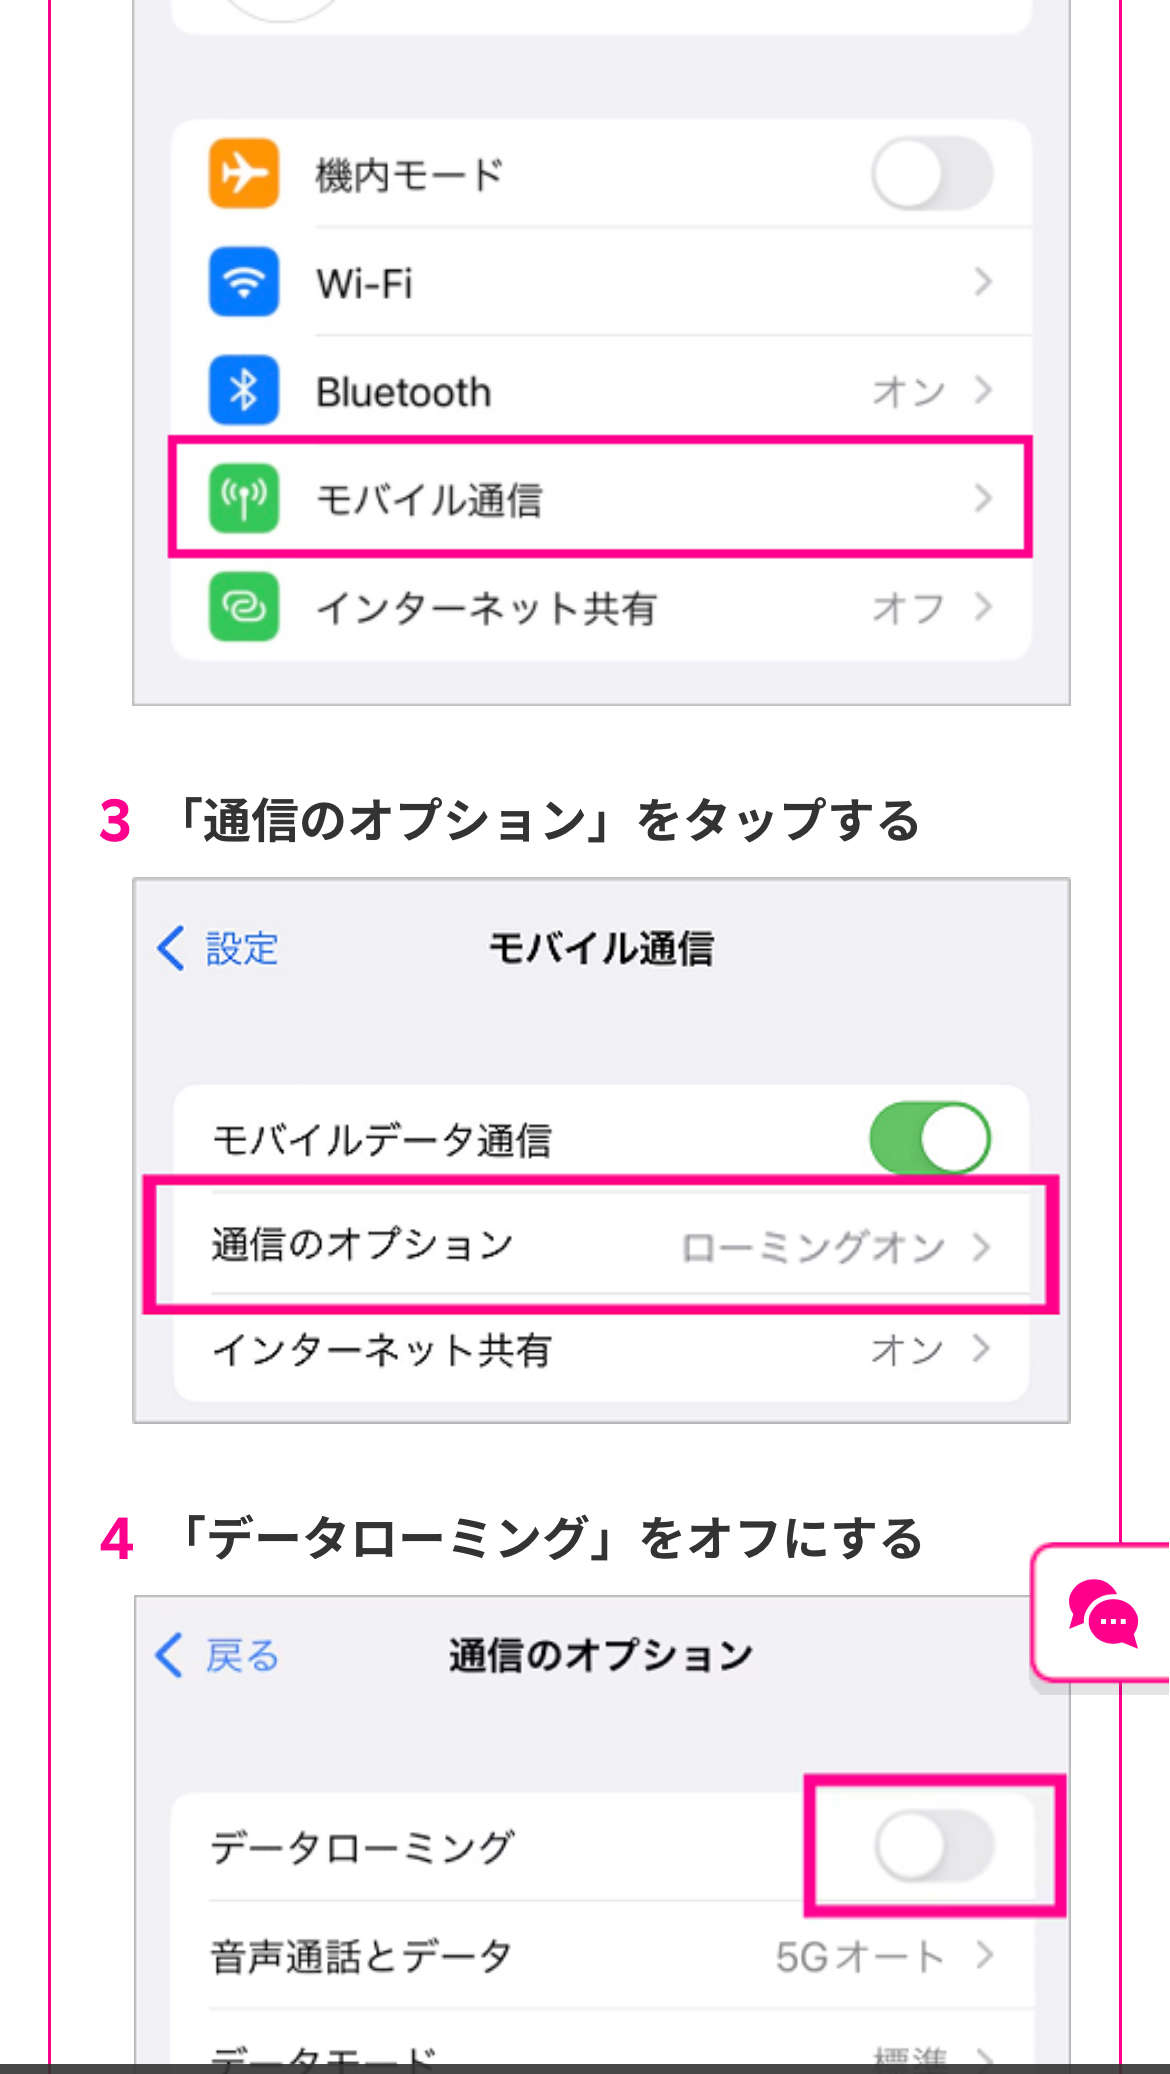Toggle the 機内モード switch
The image size is (1170, 2074).
(x=931, y=174)
